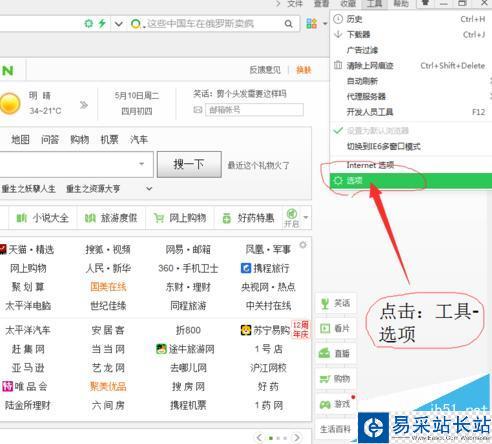
Task: Open the 好药特惠 category
Action: [248, 218]
